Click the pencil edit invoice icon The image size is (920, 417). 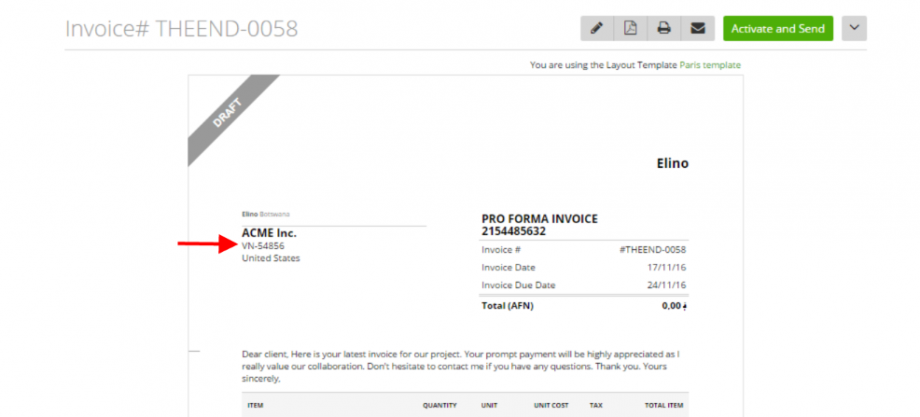coord(597,28)
